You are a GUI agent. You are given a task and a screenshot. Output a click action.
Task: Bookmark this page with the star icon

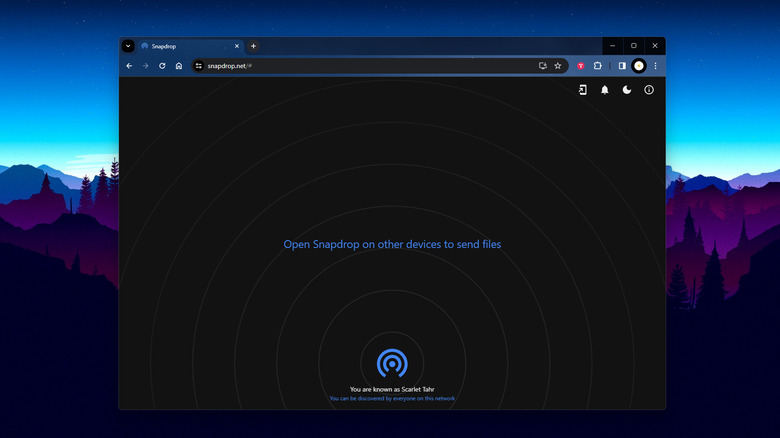[558, 66]
